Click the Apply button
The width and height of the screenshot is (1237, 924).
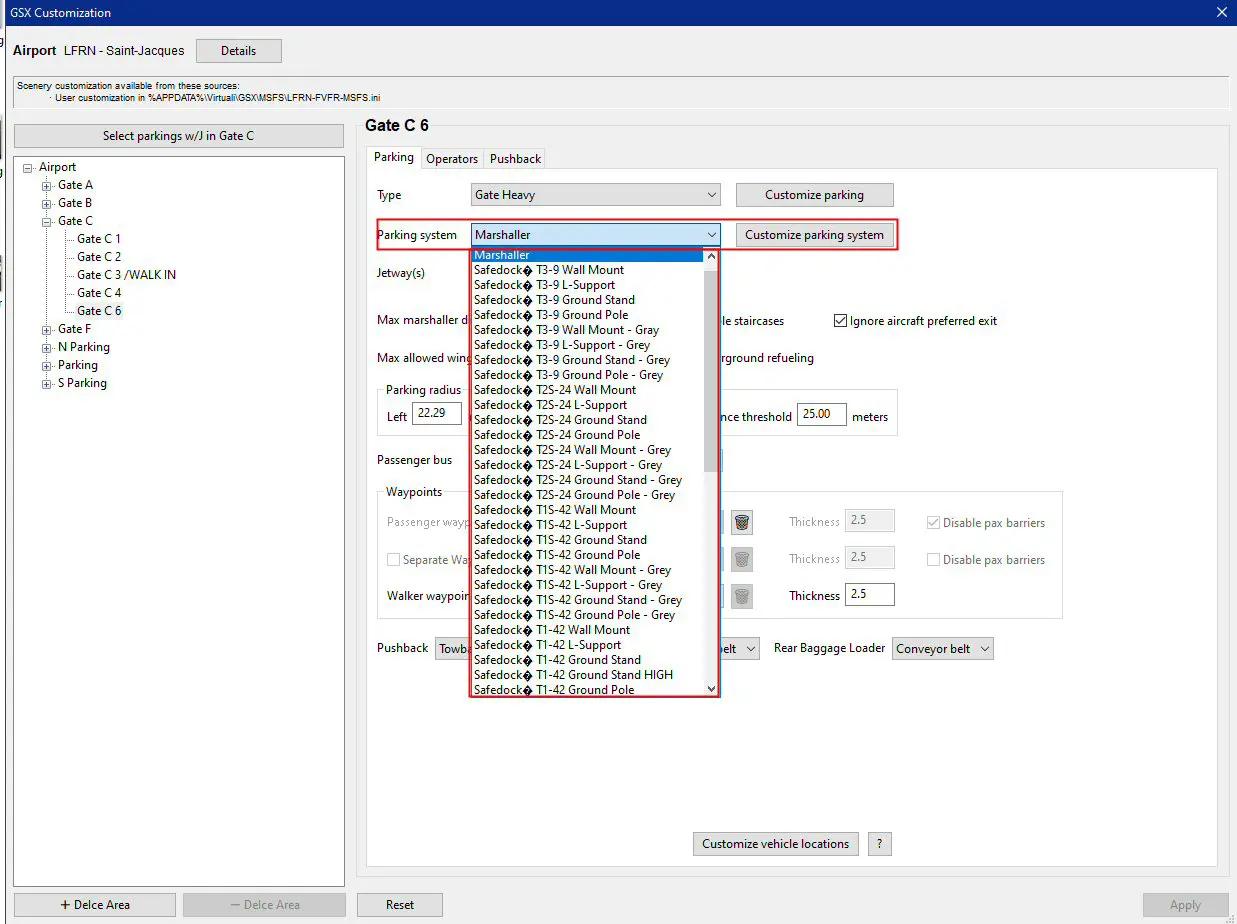[1186, 905]
